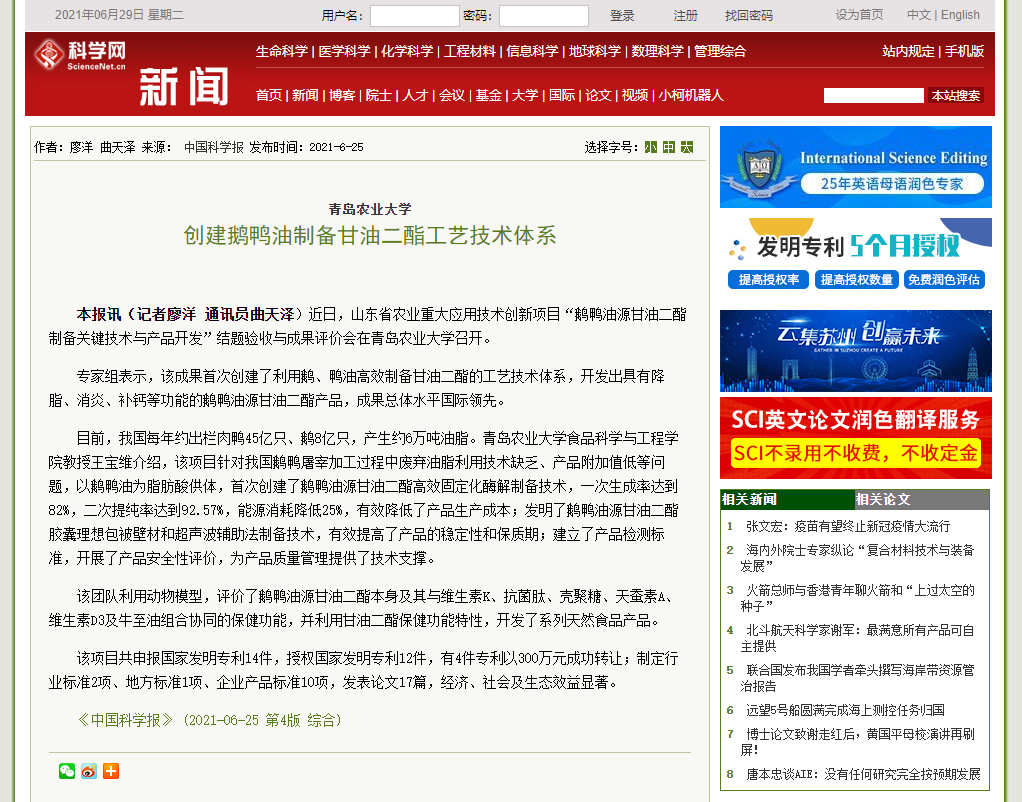Image resolution: width=1022 pixels, height=802 pixels.
Task: Open 医学科学 category
Action: (x=344, y=52)
